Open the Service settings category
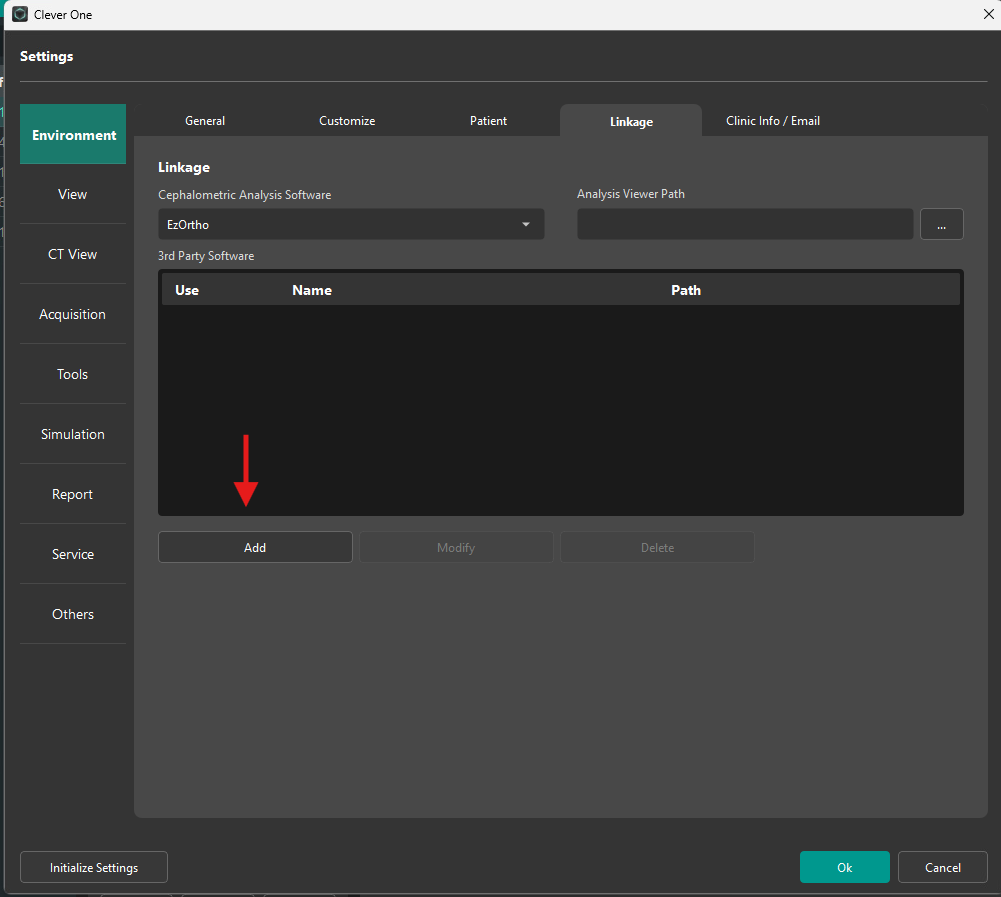This screenshot has height=897, width=1001. (x=73, y=554)
